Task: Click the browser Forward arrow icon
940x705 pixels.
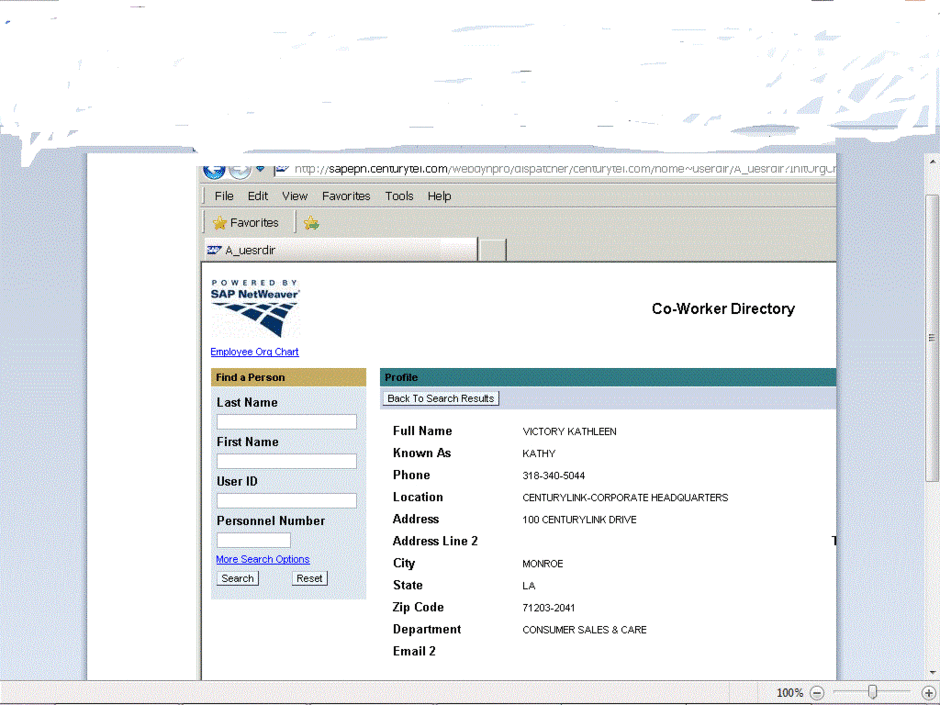Action: [240, 171]
